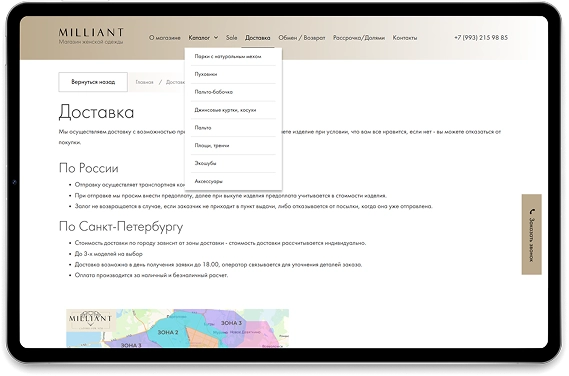Expand the Каталог dropdown chevron
Viewport: 569px width, 376px height.
[216, 37]
